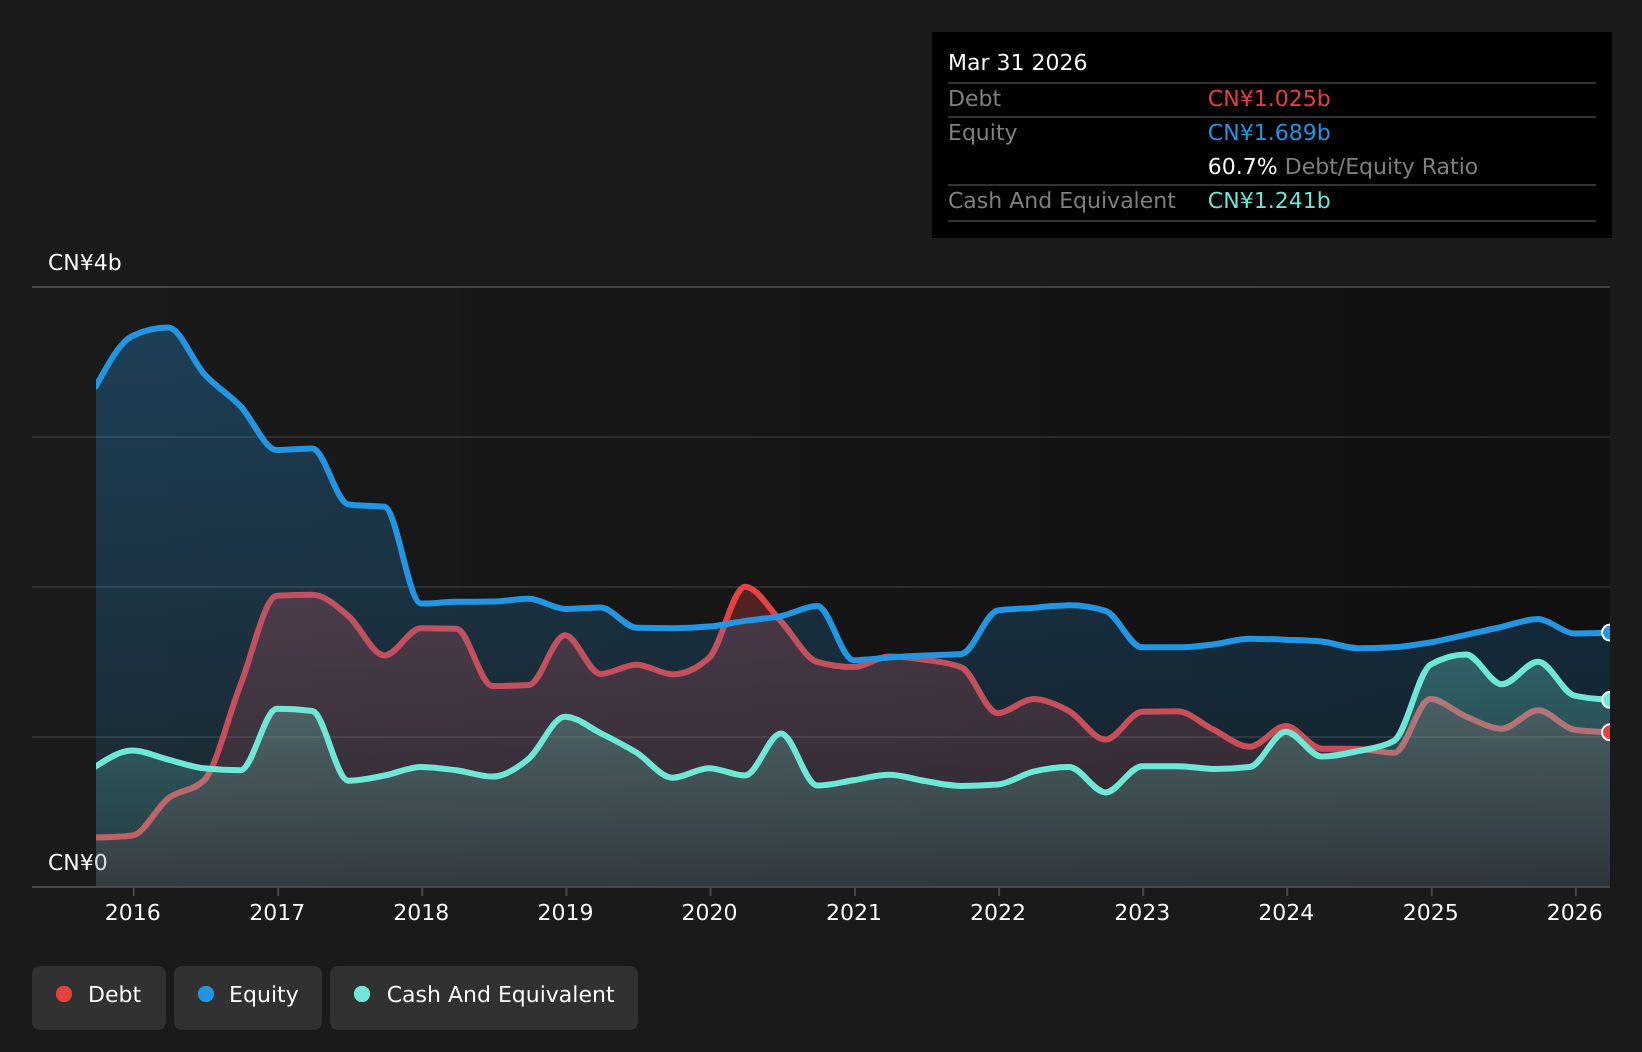Click the teal Cash And Equivalent legend dot
The width and height of the screenshot is (1642, 1052).
tap(362, 994)
